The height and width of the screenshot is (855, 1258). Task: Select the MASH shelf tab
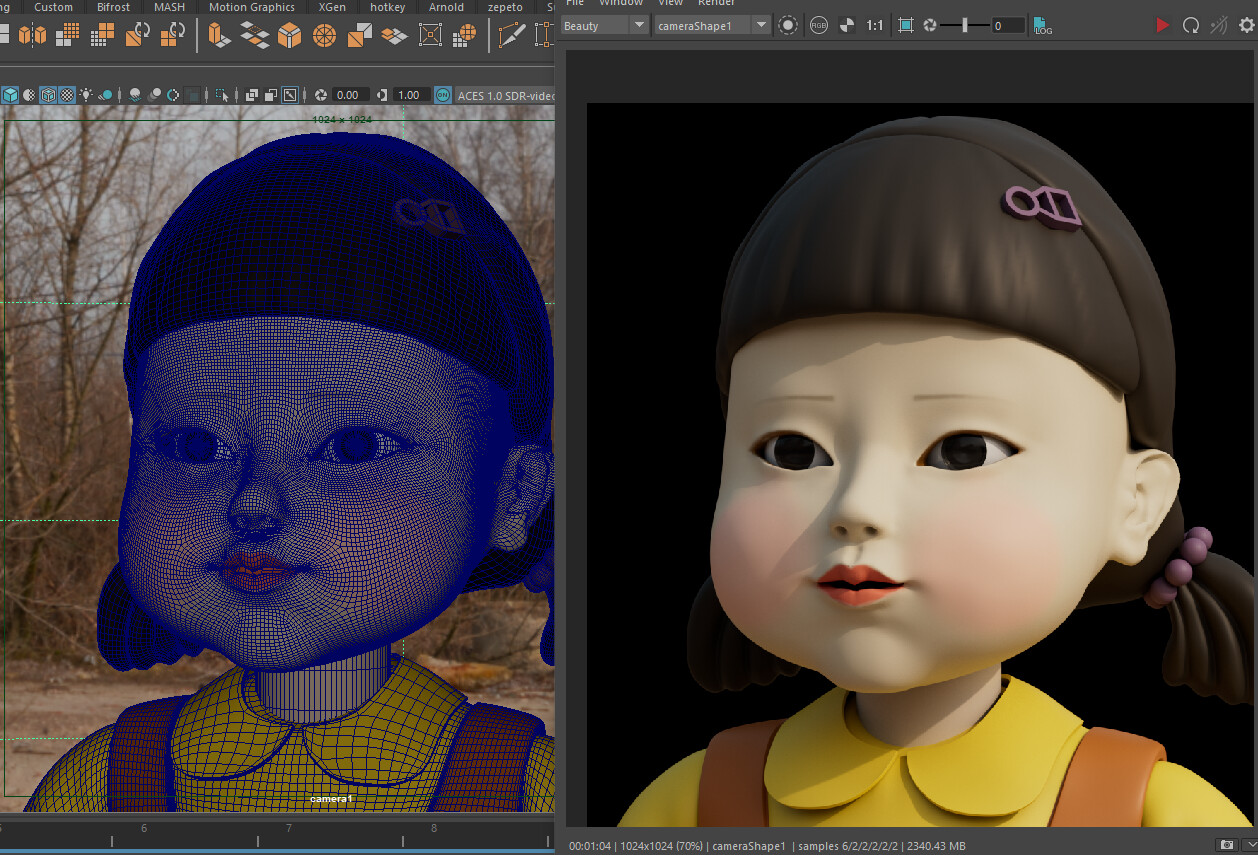[168, 7]
